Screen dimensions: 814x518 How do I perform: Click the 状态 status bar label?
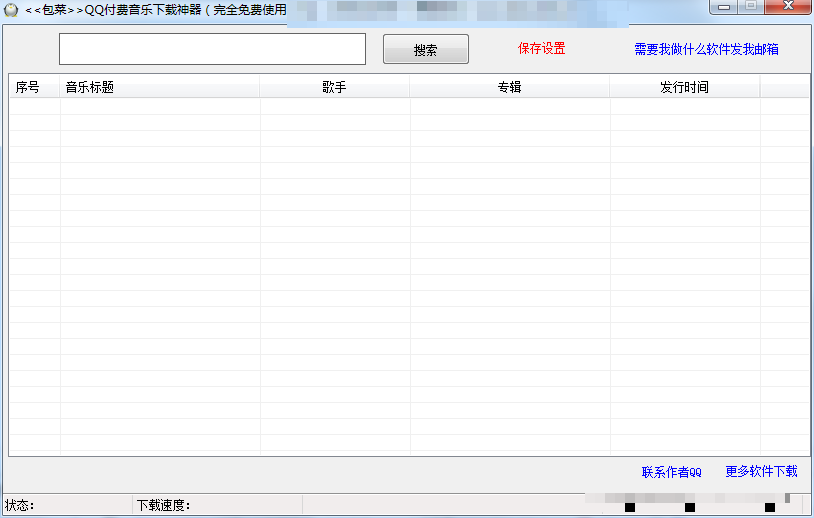coord(20,505)
